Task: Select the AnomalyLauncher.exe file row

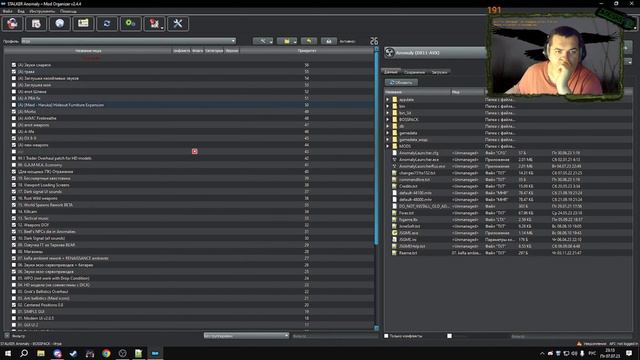Action: click(x=508, y=160)
